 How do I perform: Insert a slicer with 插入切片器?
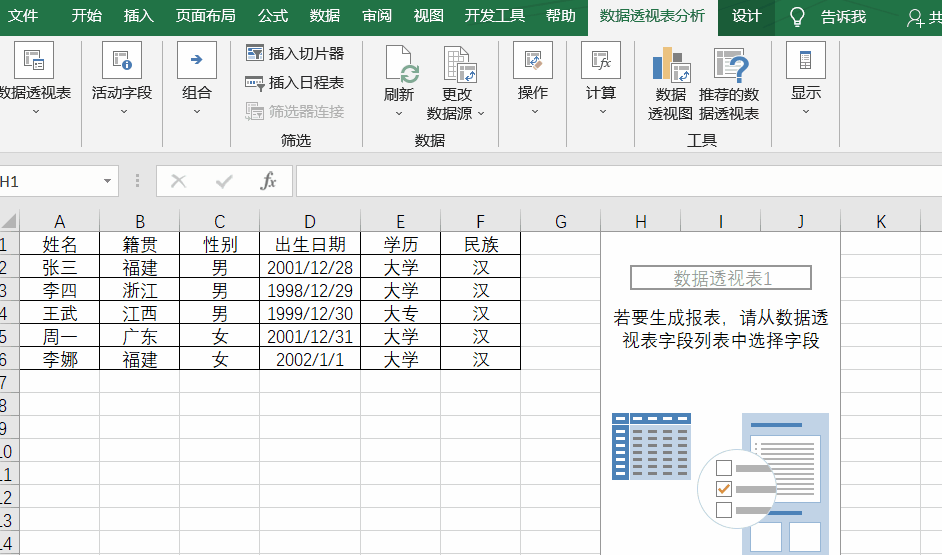pos(295,53)
